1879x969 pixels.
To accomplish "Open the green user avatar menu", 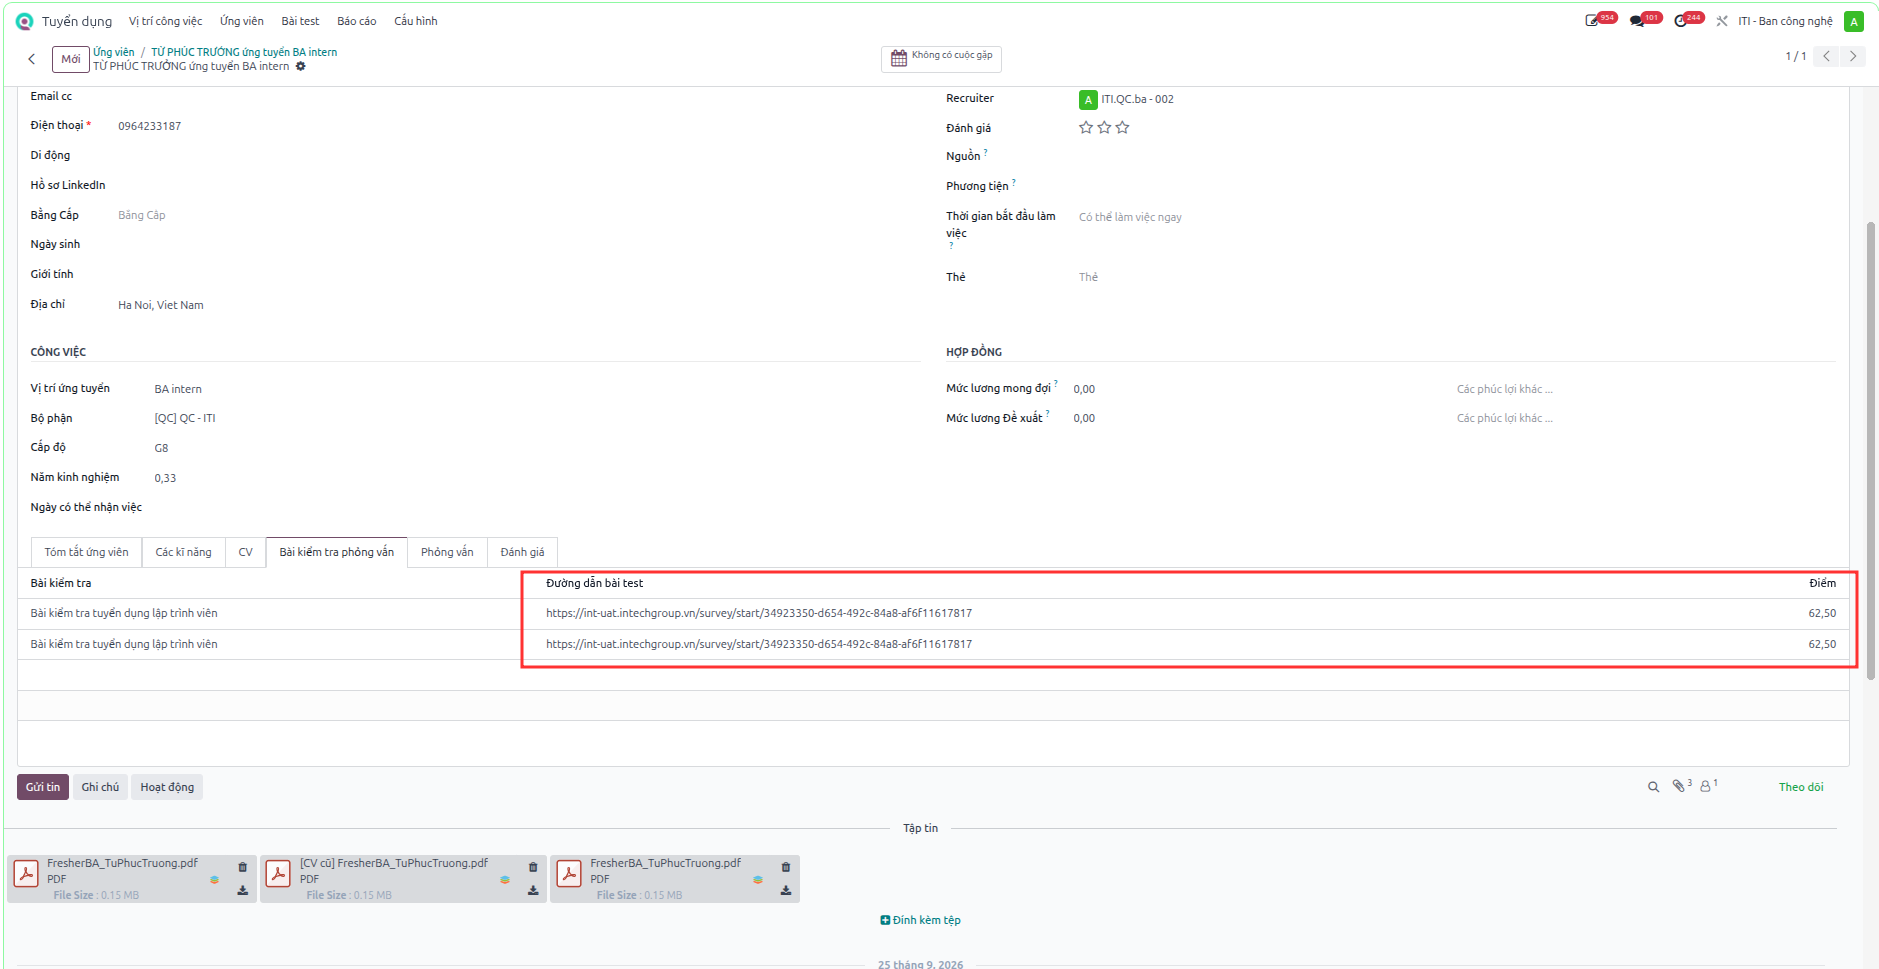I will click(x=1853, y=21).
